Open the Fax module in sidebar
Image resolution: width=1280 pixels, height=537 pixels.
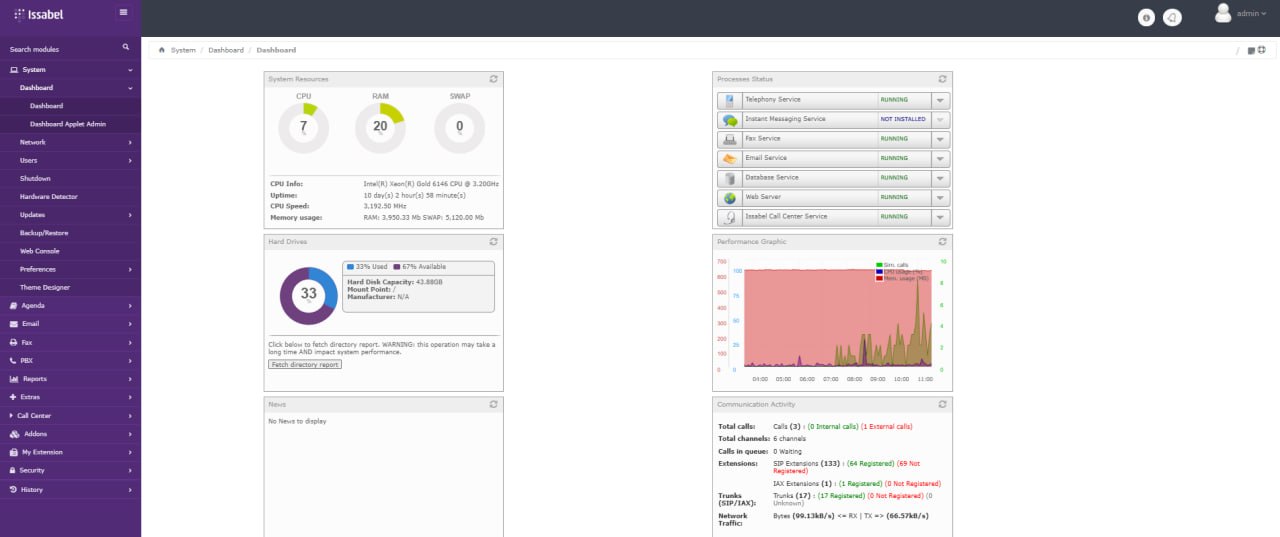pos(70,342)
